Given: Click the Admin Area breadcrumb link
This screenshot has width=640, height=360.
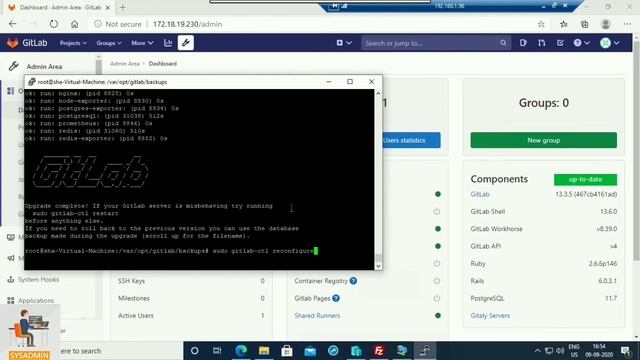Looking at the screenshot, I should tap(124, 64).
